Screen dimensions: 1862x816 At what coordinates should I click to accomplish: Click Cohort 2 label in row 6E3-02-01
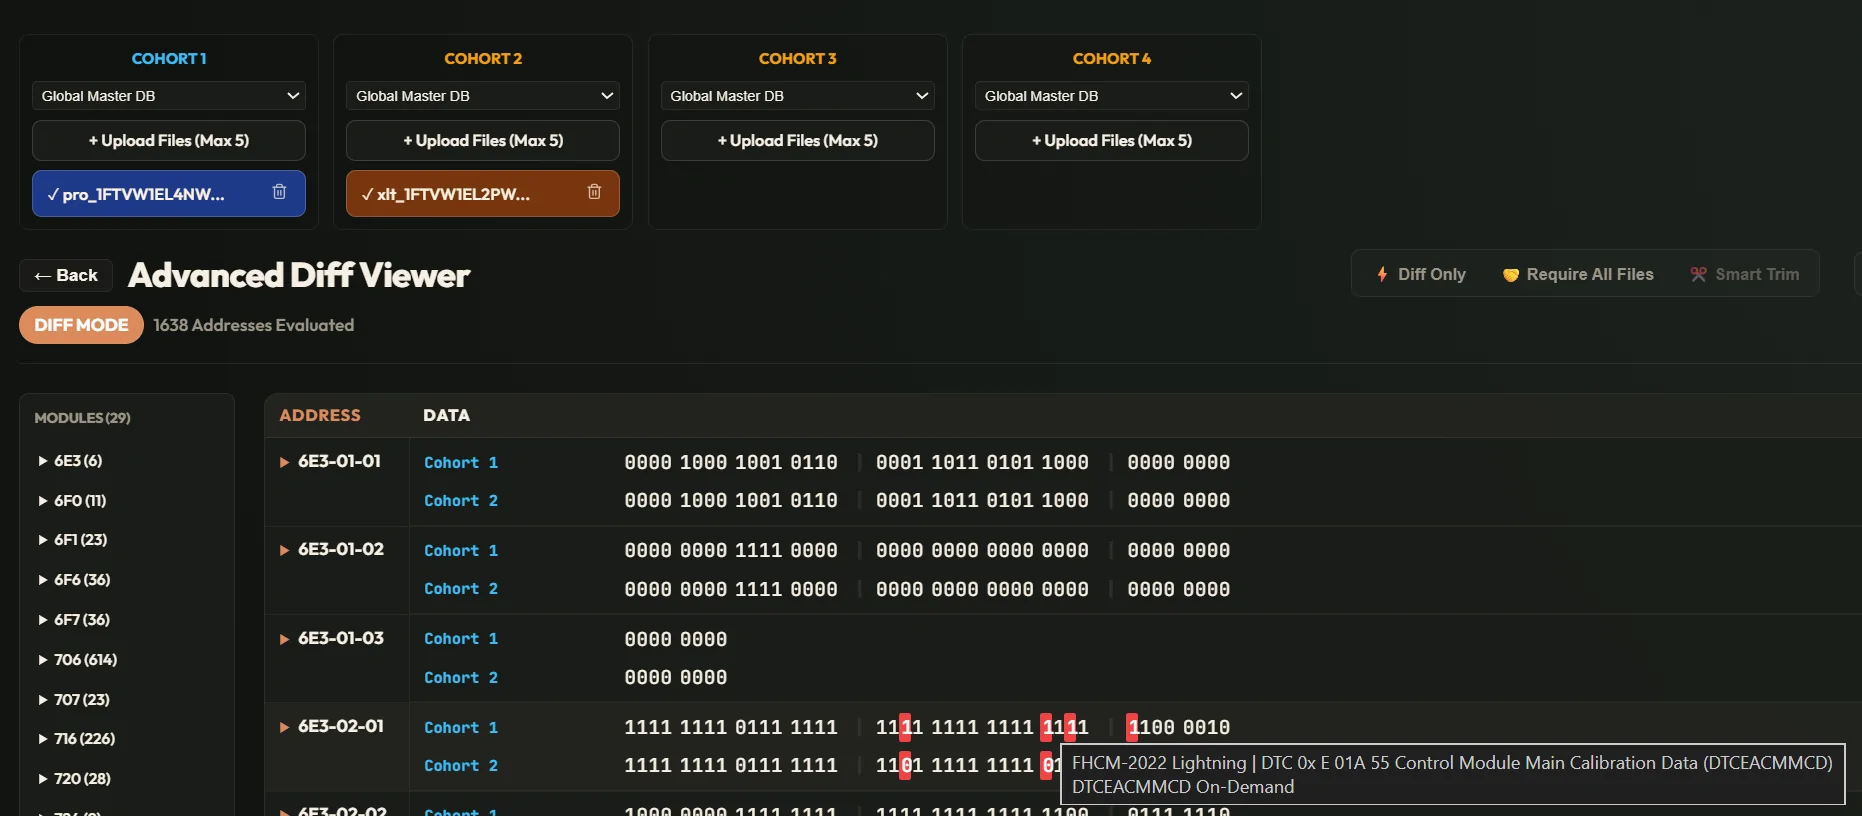coord(461,765)
